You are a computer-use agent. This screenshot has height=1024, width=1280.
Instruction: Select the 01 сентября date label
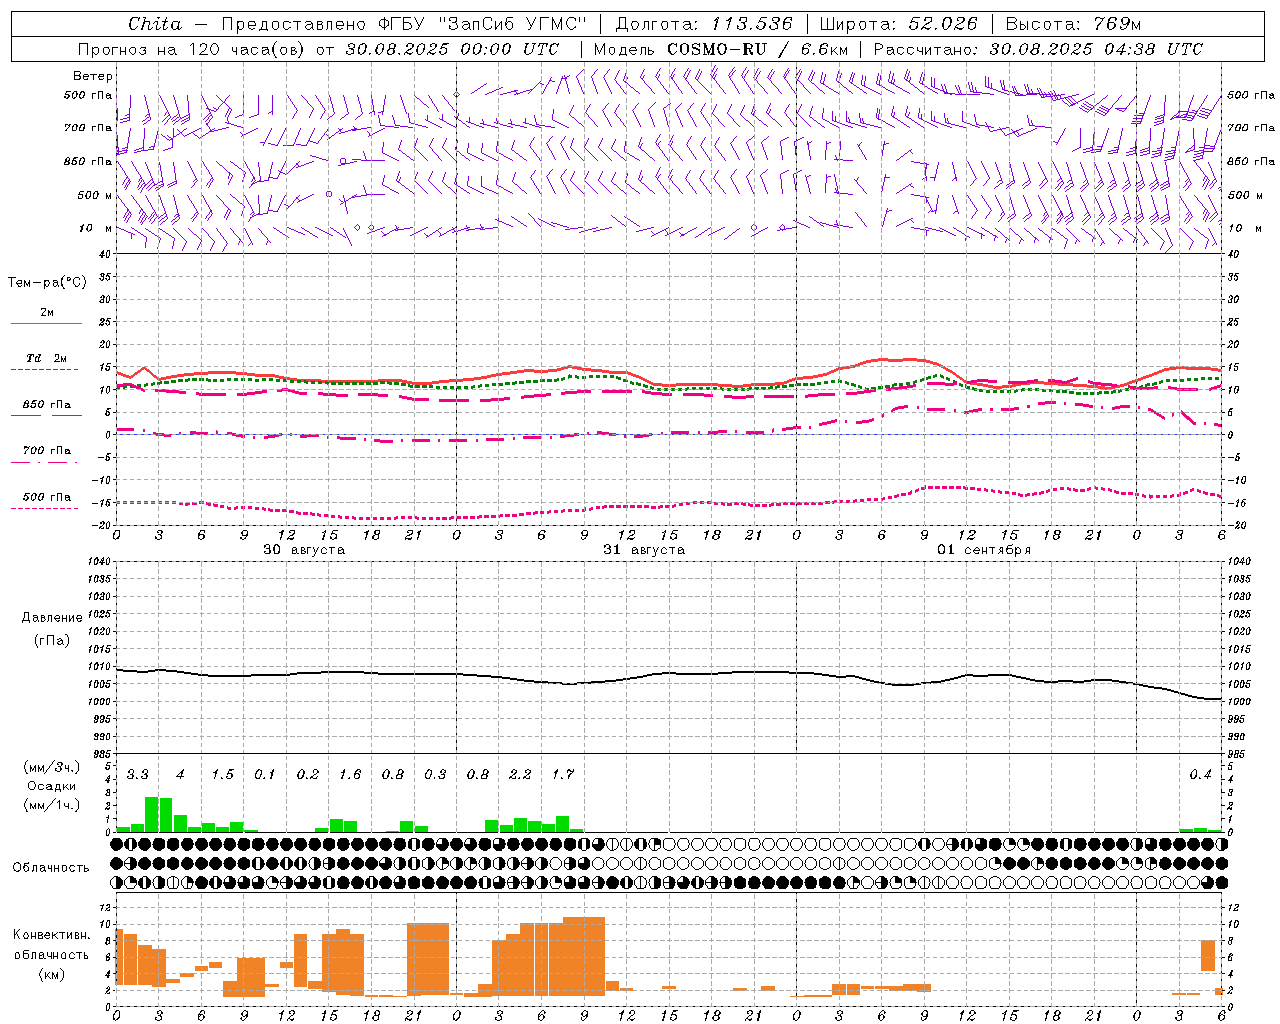pyautogui.click(x=984, y=550)
